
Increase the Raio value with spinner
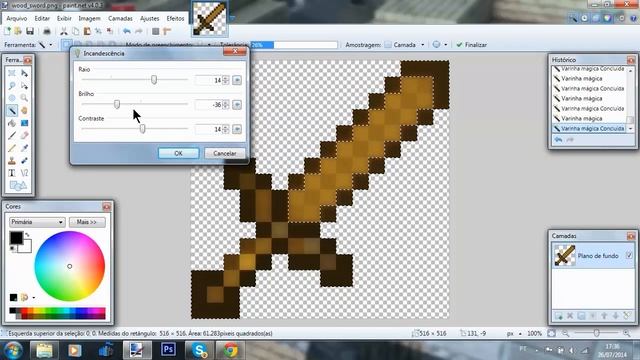pyautogui.click(x=226, y=78)
